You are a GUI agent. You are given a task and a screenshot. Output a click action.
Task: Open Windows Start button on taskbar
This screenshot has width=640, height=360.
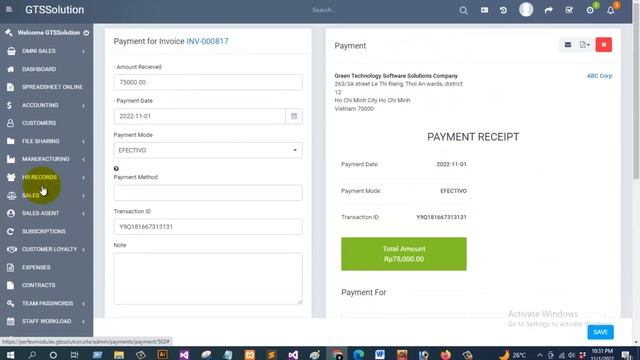coord(11,355)
